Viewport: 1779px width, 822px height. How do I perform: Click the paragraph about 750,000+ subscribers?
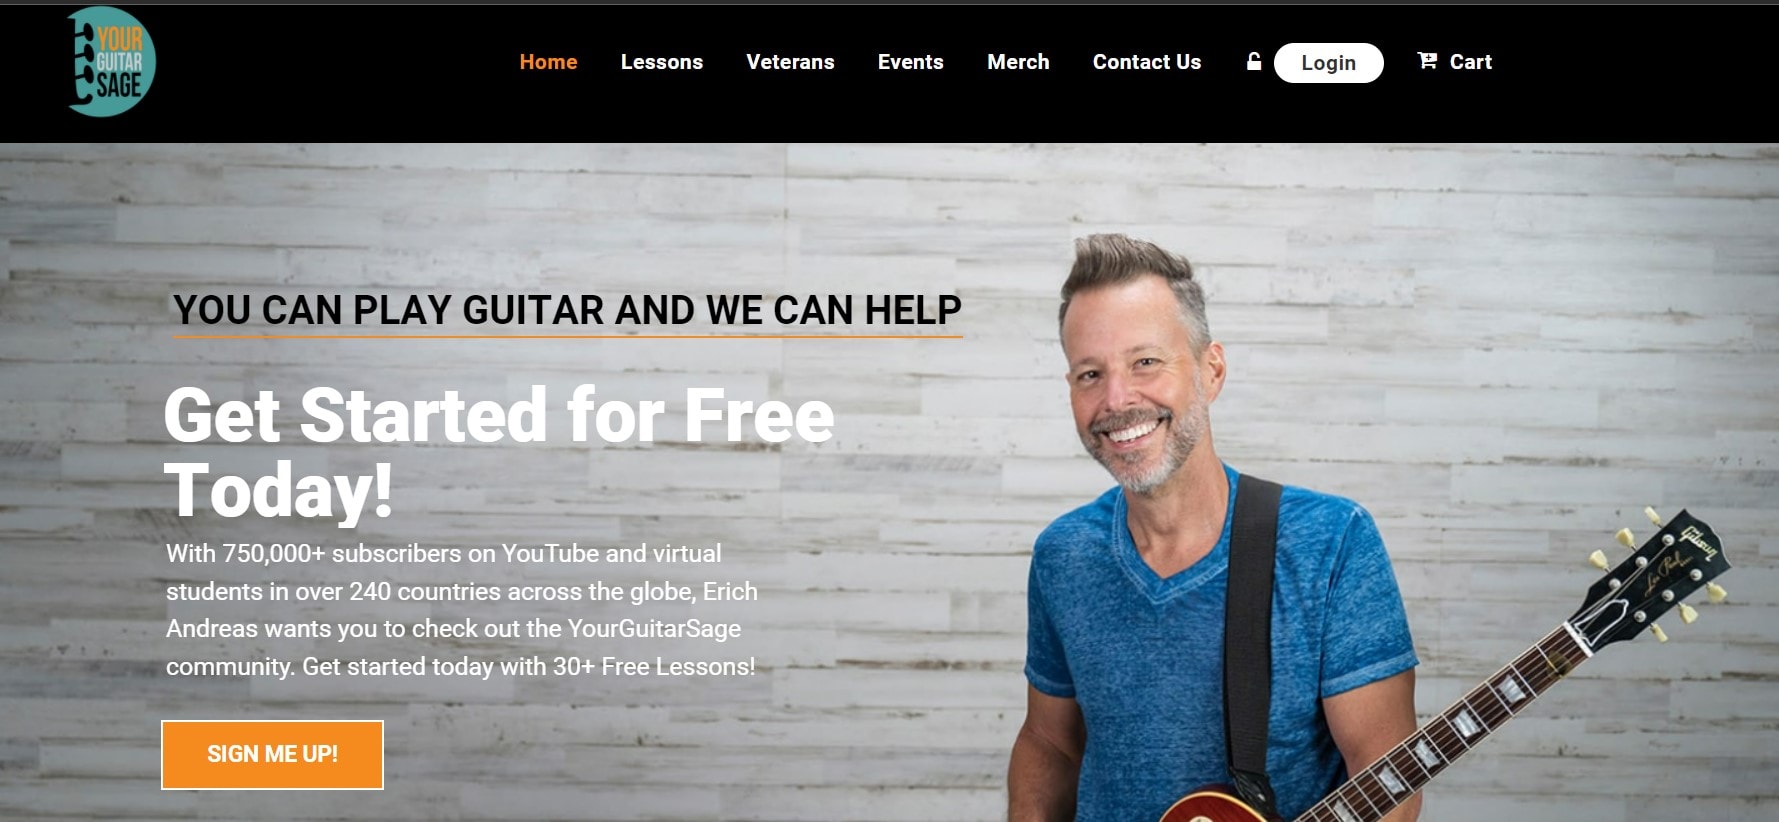[x=462, y=610]
